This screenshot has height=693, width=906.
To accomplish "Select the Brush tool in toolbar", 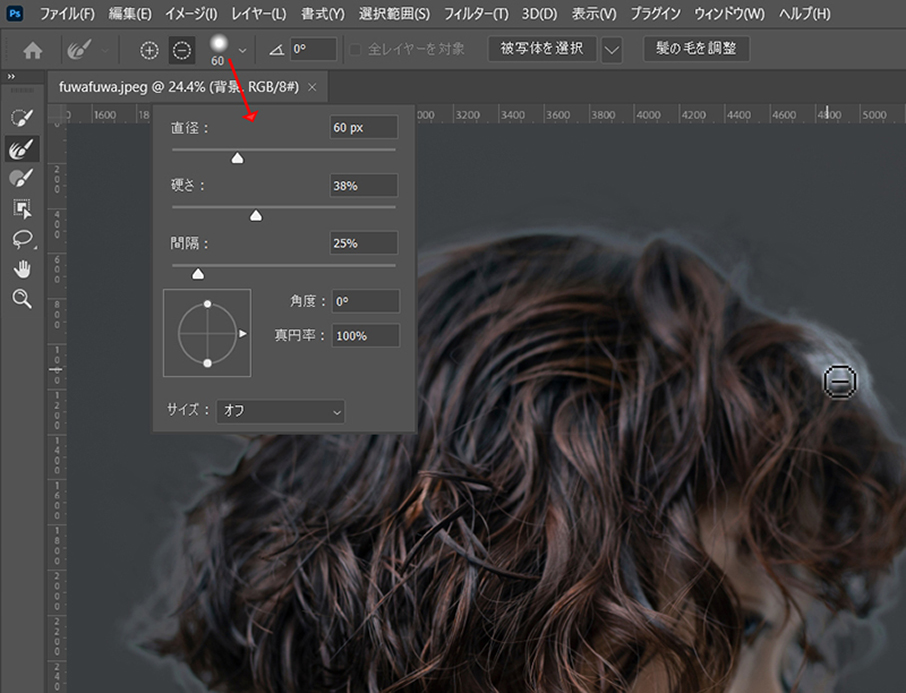I will (x=22, y=178).
